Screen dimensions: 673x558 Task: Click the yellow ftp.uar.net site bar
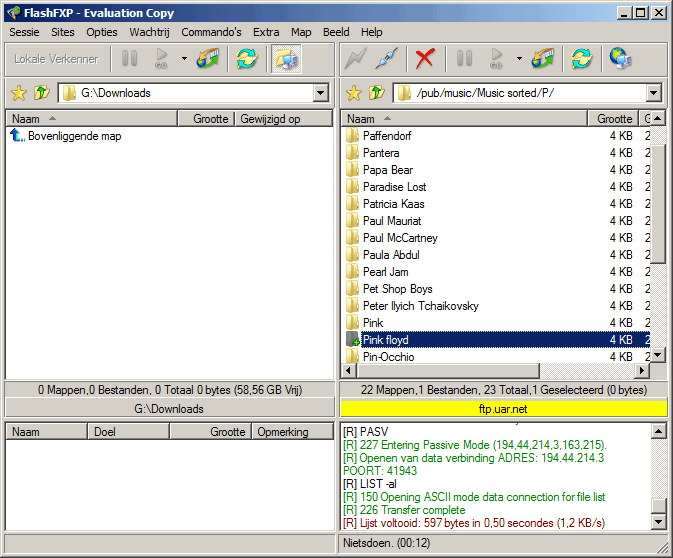(x=503, y=409)
